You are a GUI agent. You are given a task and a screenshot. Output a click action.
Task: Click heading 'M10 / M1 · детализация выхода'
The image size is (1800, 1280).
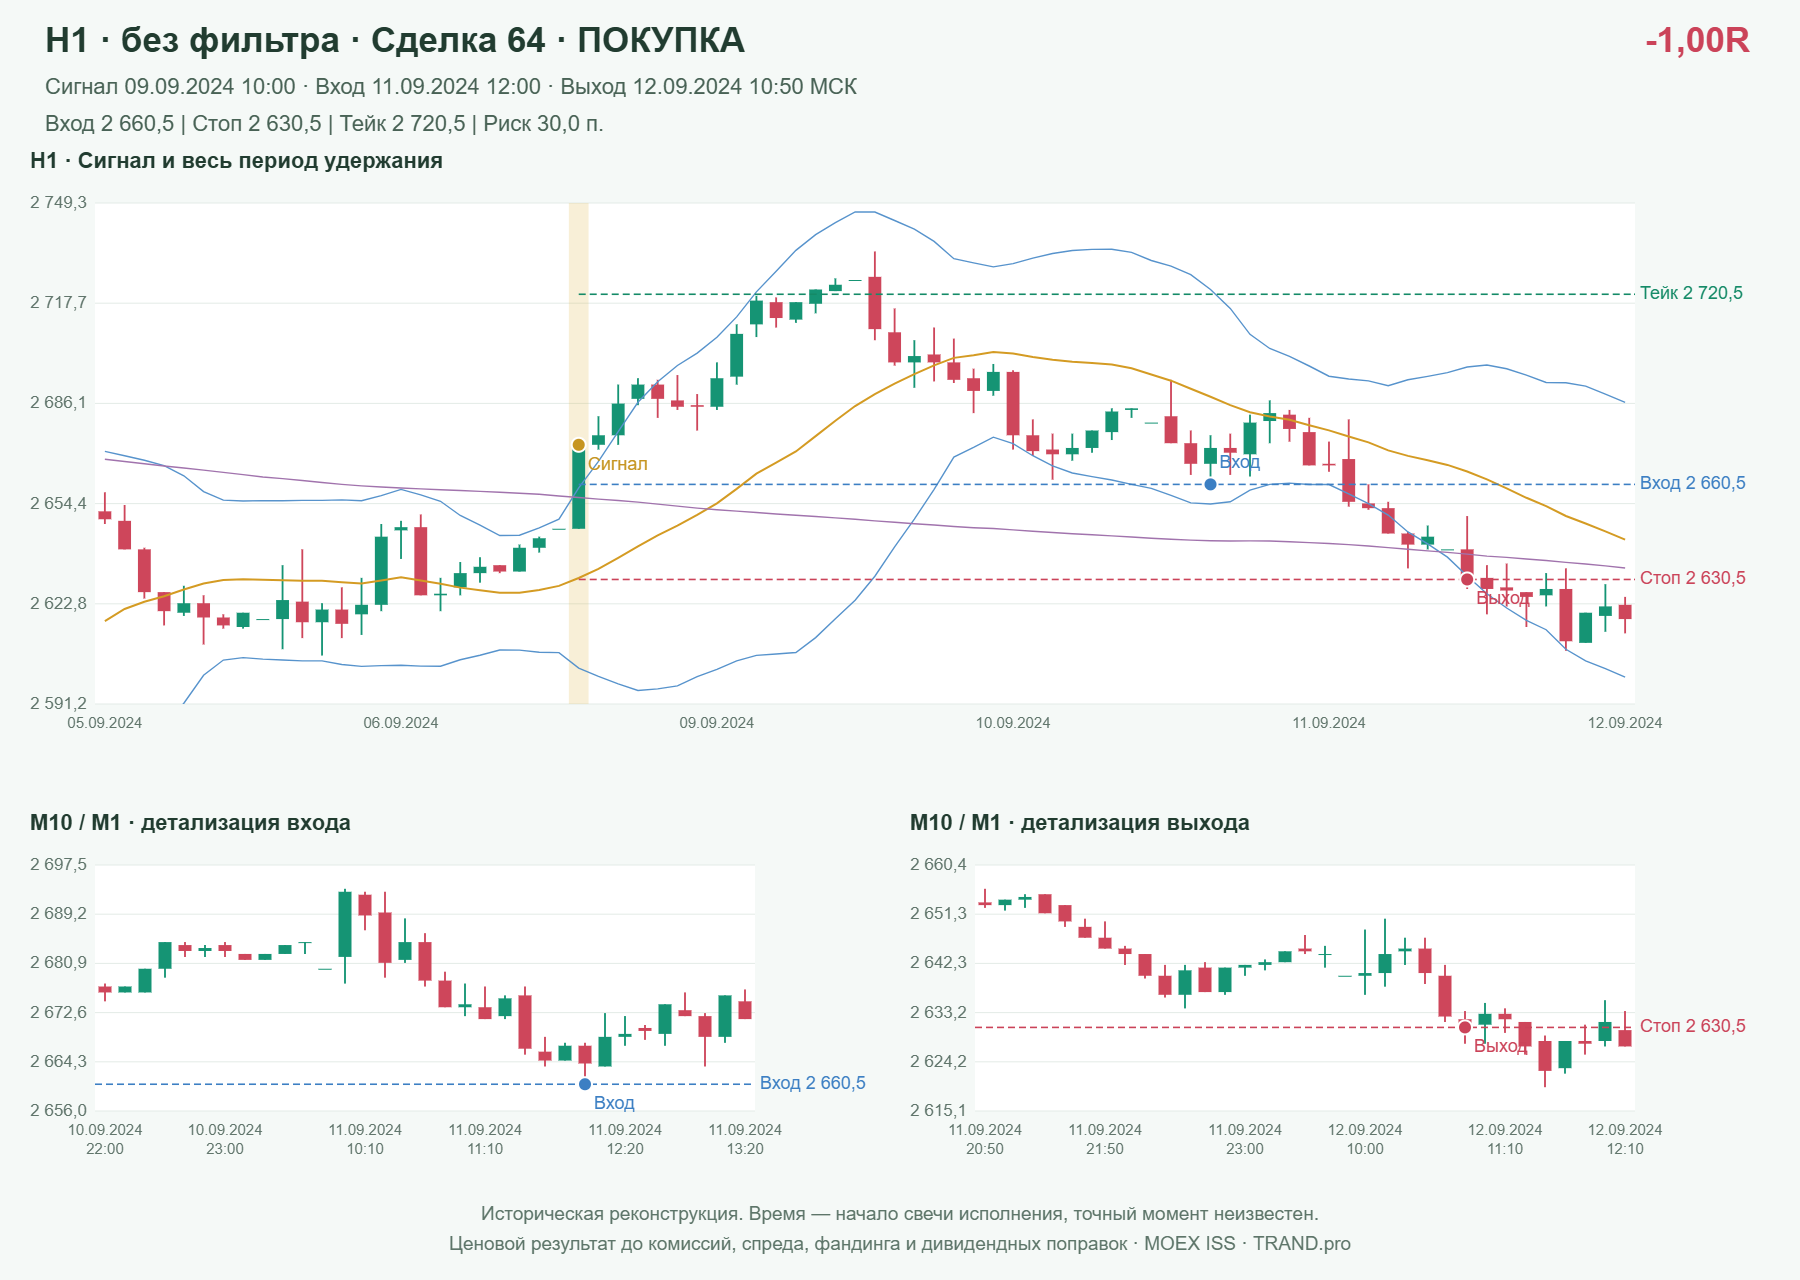[x=1079, y=823]
